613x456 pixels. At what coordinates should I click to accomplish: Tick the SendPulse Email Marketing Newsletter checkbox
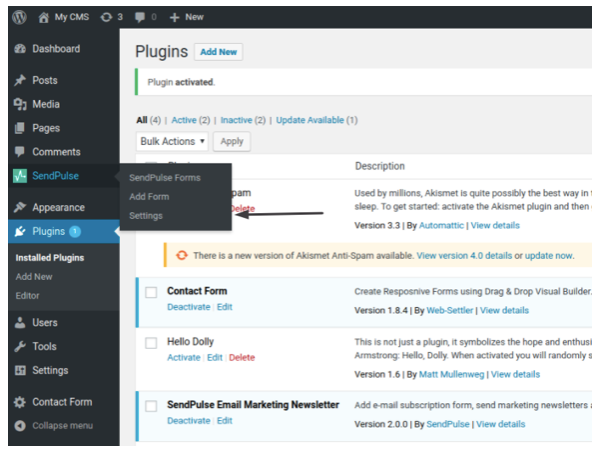(x=151, y=406)
